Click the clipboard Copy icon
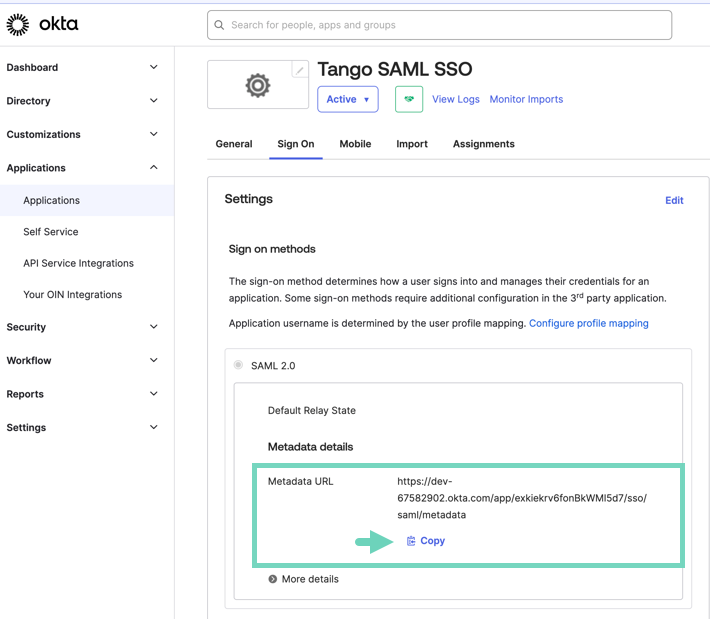The width and height of the screenshot is (710, 619). click(411, 541)
